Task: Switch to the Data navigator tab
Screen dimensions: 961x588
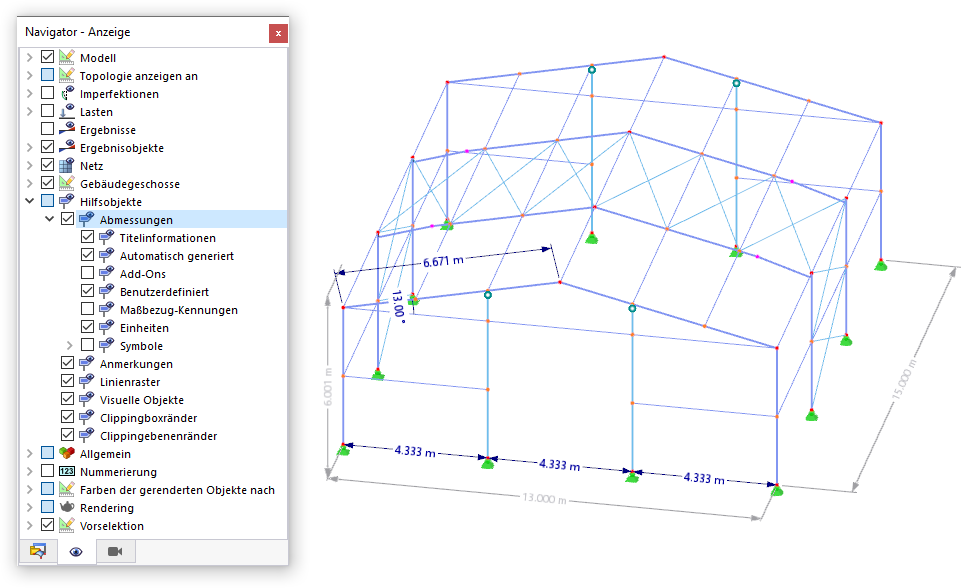Action: 37,551
